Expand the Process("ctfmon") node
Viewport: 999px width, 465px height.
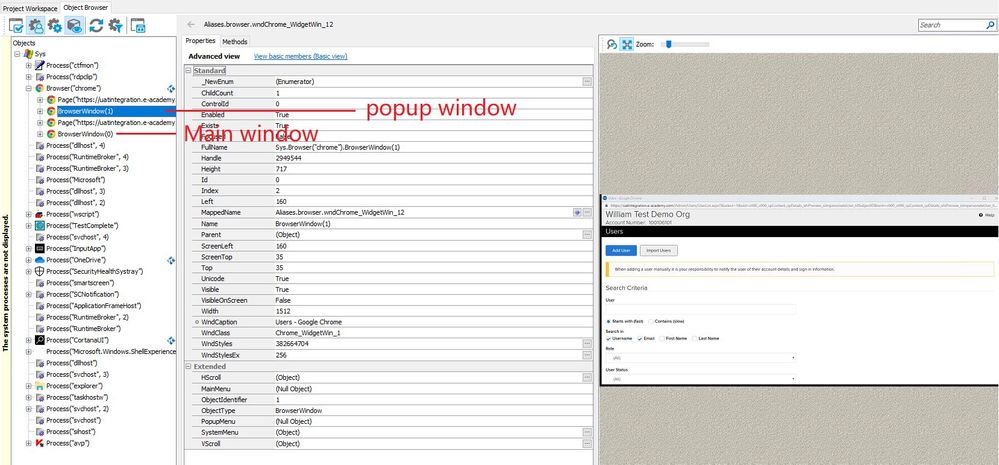[x=29, y=66]
